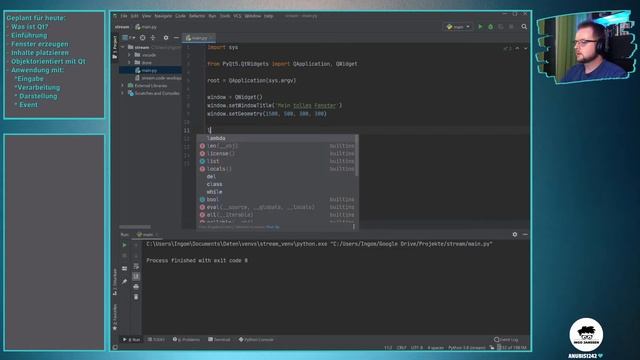Viewport: 640px width, 360px height.
Task: Click the 'main' tab in Run panel
Action: [148, 234]
